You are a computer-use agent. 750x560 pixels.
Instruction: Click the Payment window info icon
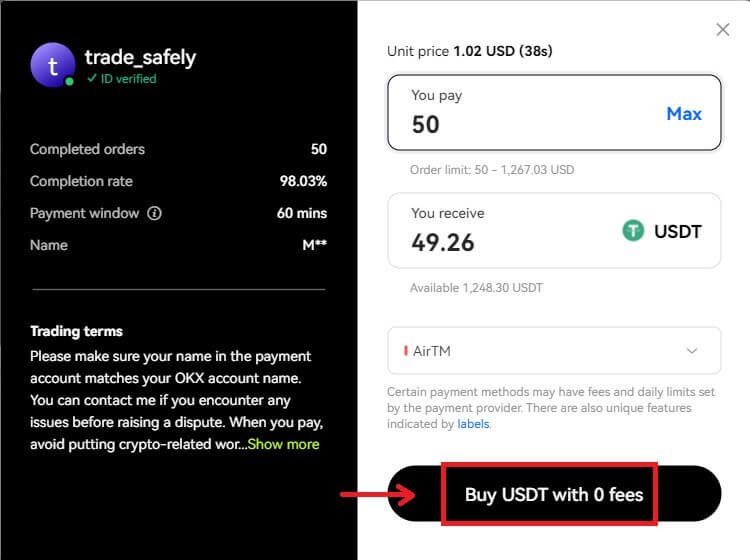(154, 213)
